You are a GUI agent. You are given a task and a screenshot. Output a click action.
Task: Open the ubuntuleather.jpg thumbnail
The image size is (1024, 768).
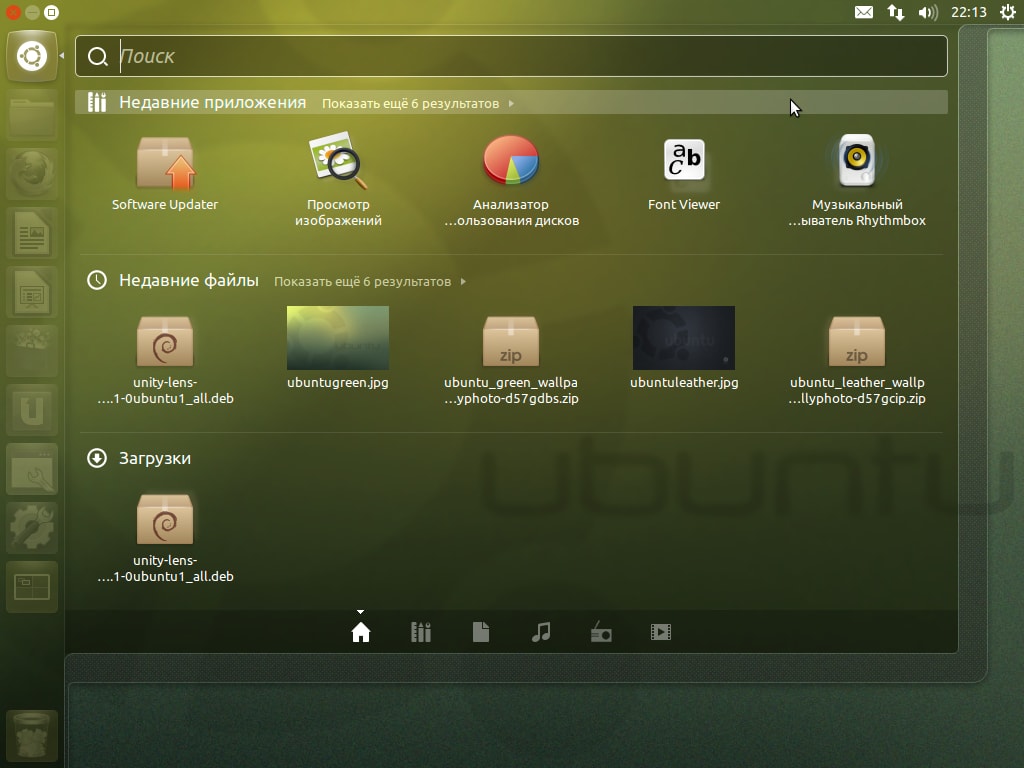pyautogui.click(x=684, y=347)
